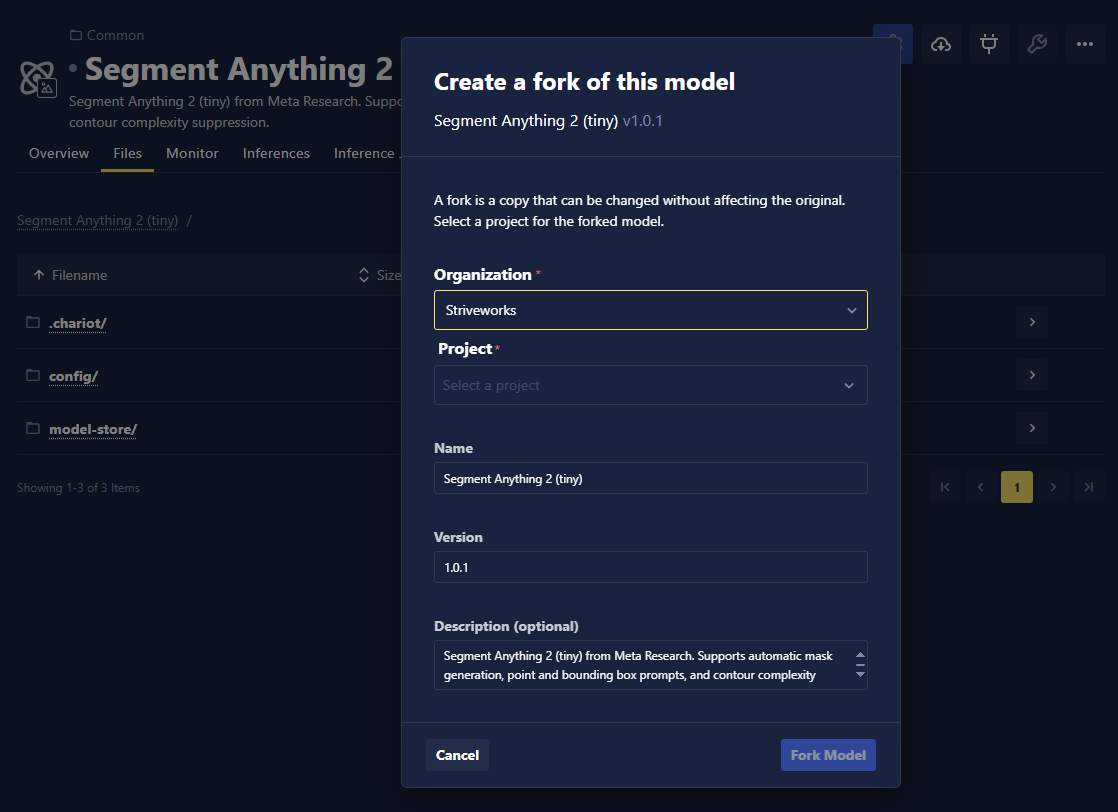
Task: Click the model-store folder icon
Action: (x=33, y=428)
